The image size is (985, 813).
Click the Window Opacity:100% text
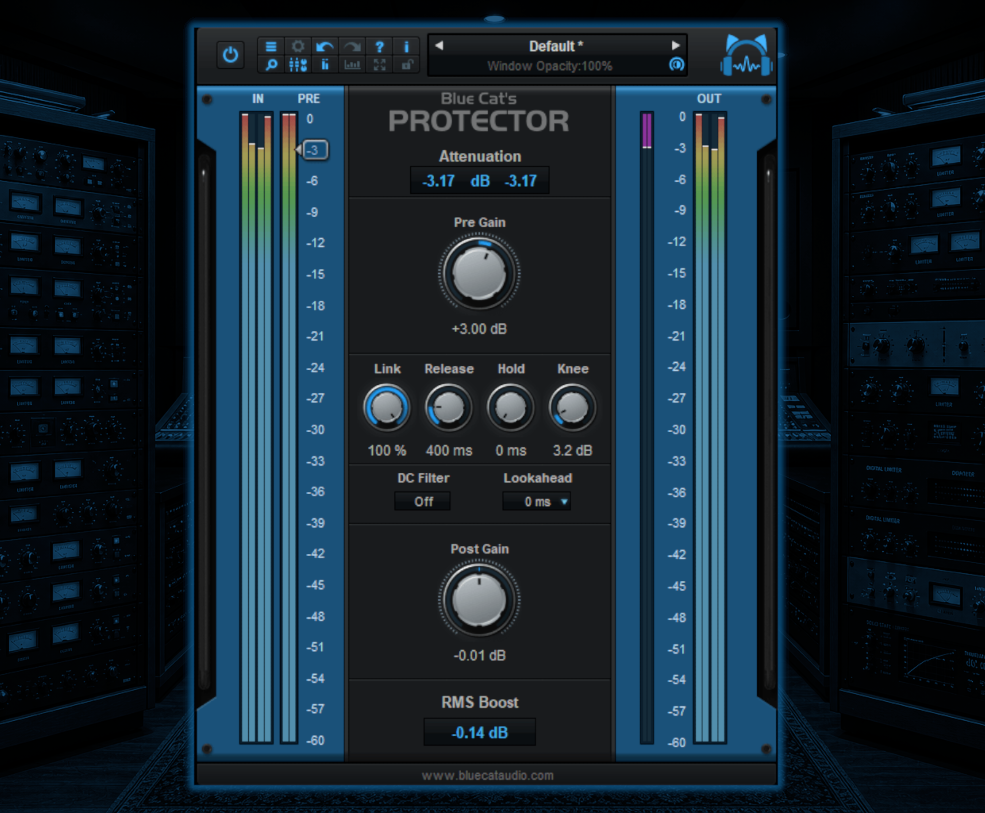(550, 65)
